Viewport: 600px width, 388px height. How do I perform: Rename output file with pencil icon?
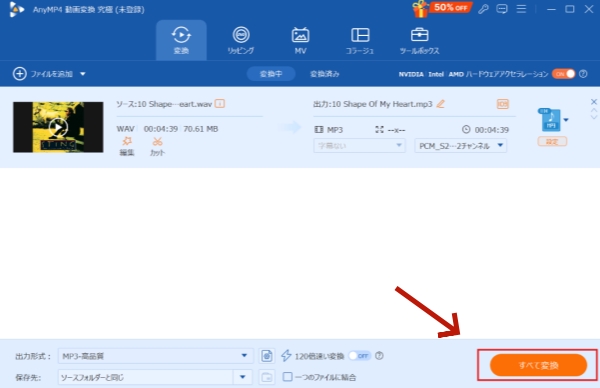click(441, 104)
